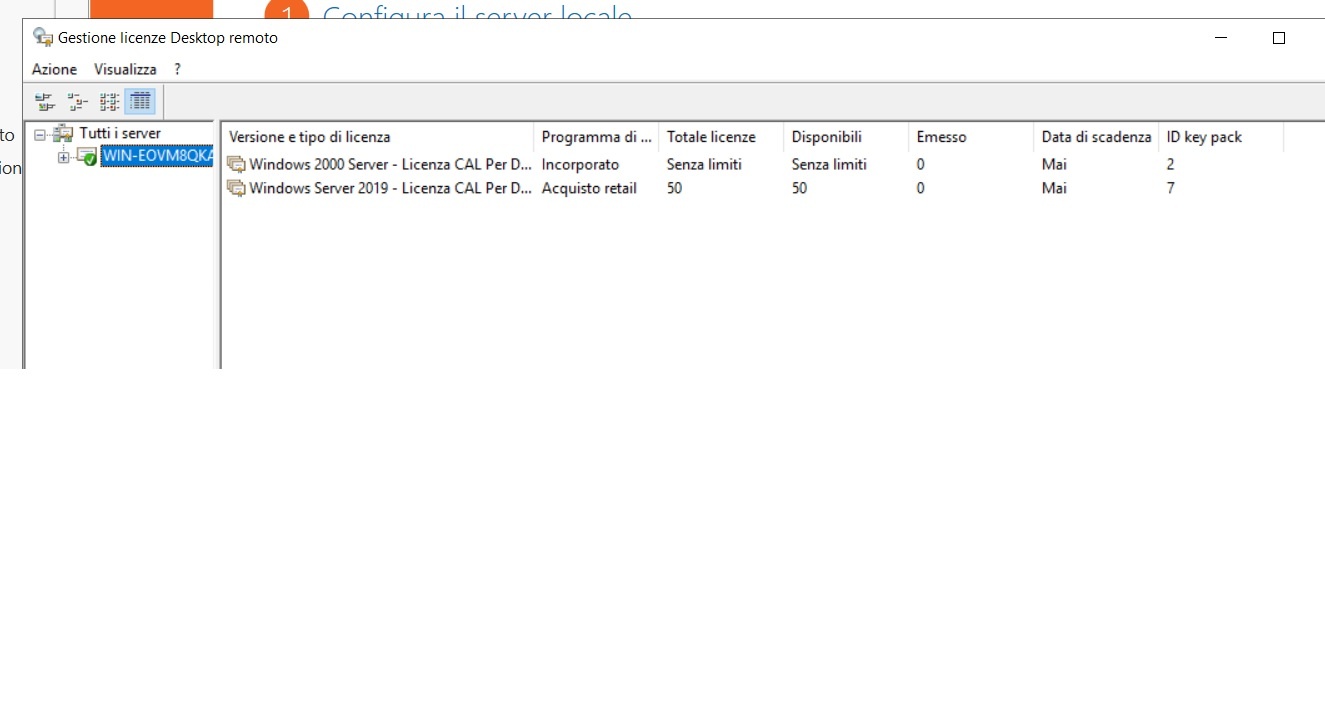The width and height of the screenshot is (1325, 720).
Task: Click 50 under Disponibili
Action: click(799, 188)
